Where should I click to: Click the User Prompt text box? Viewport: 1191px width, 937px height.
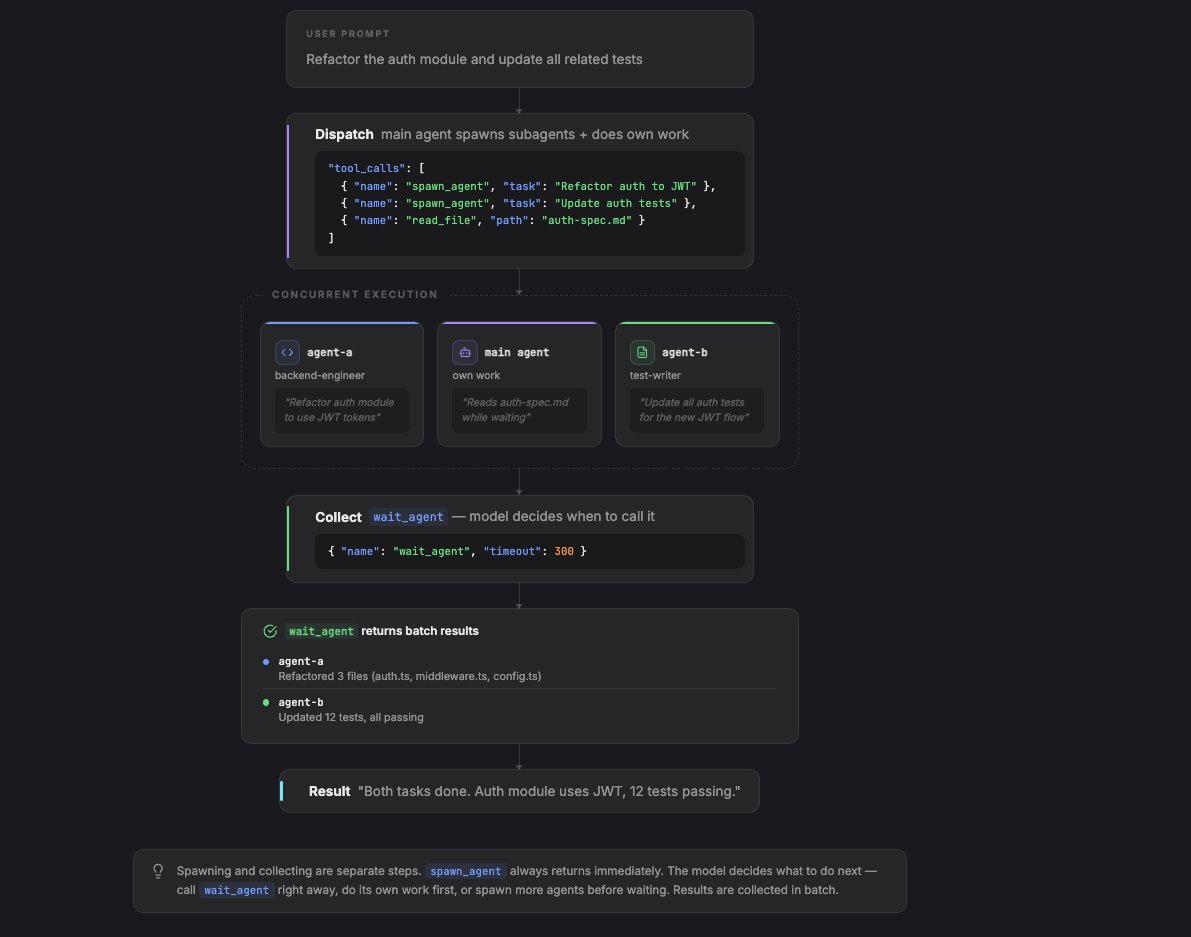tap(520, 49)
